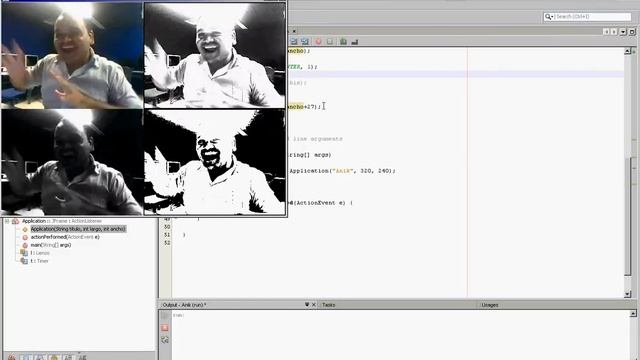Close the Output panel tab

[314, 304]
